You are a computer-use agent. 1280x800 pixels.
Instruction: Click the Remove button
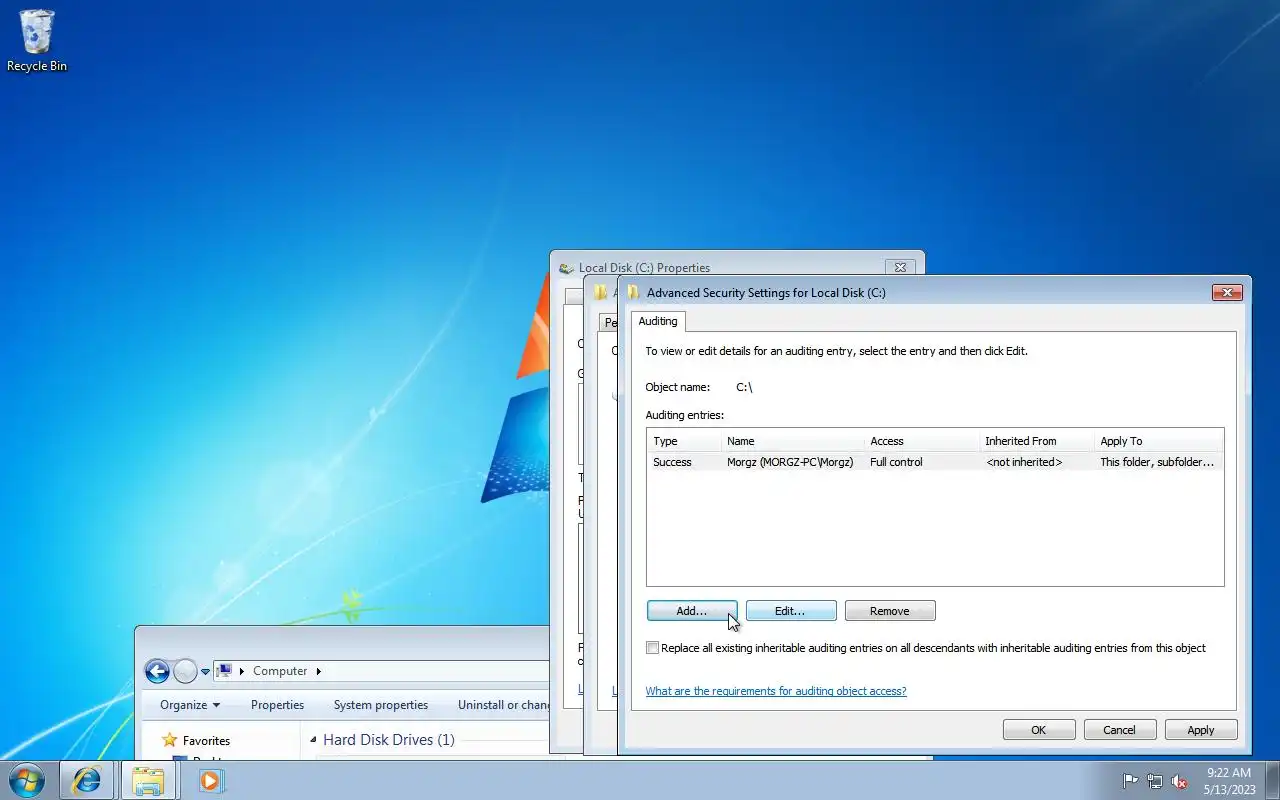(890, 611)
